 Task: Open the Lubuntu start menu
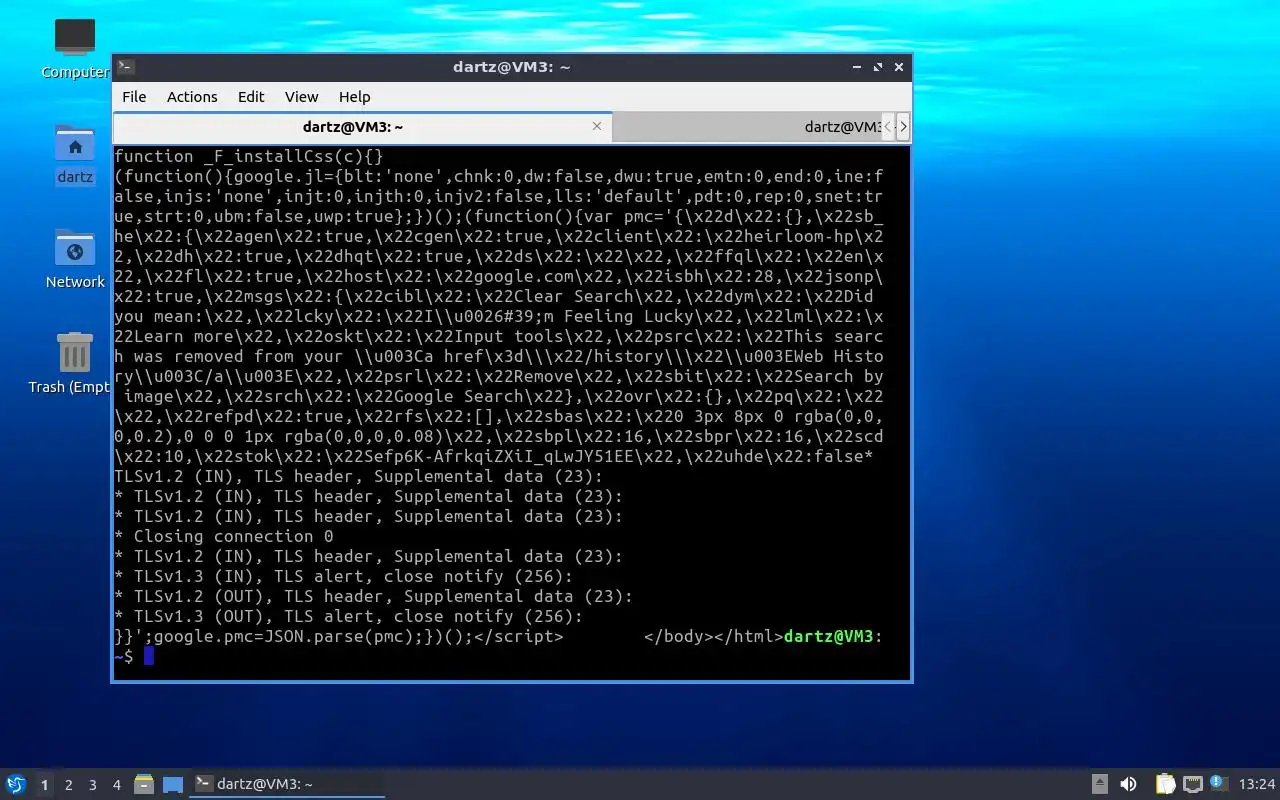(x=16, y=784)
